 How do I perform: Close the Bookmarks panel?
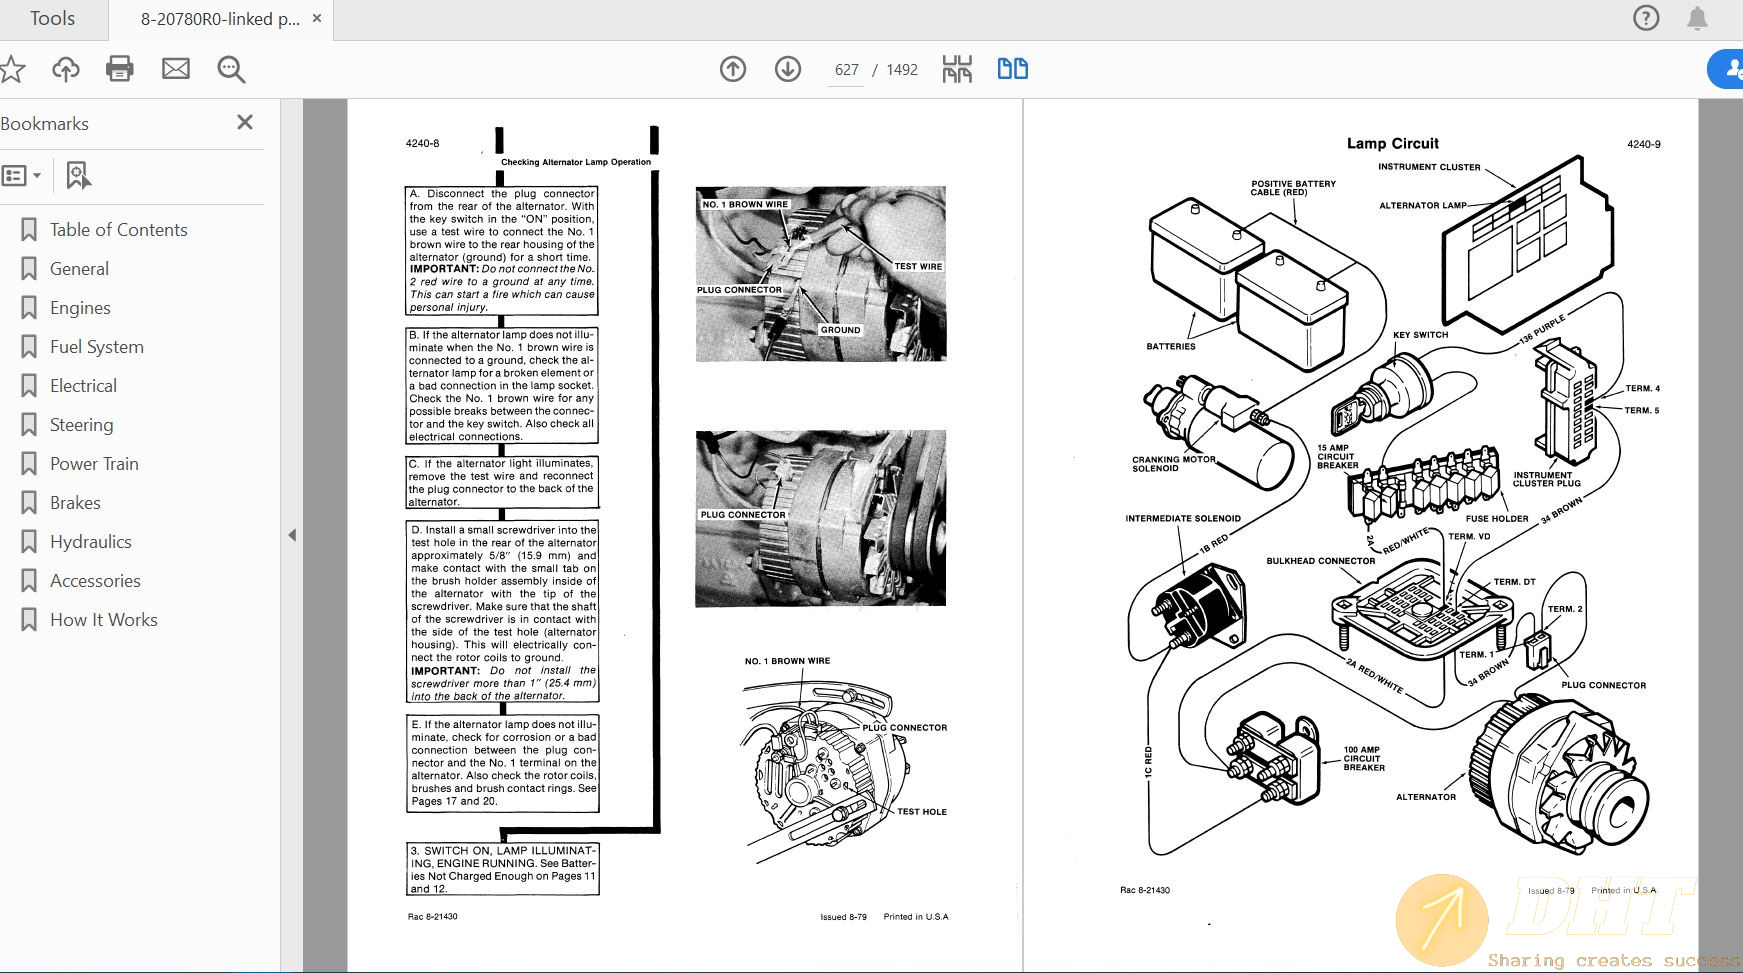[244, 122]
